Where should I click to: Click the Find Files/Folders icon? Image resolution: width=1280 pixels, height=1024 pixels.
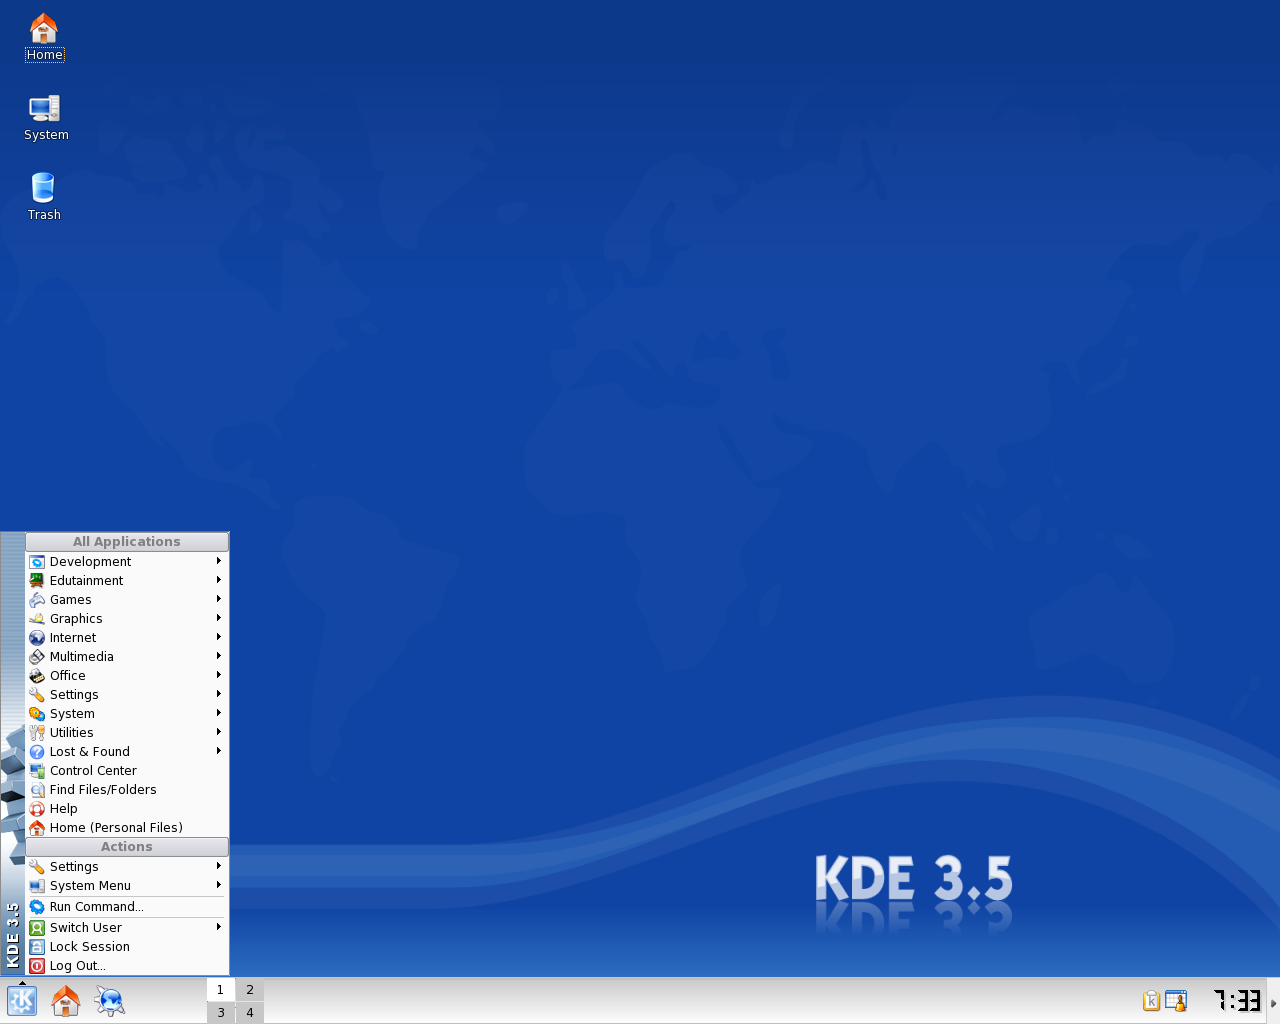pyautogui.click(x=37, y=790)
